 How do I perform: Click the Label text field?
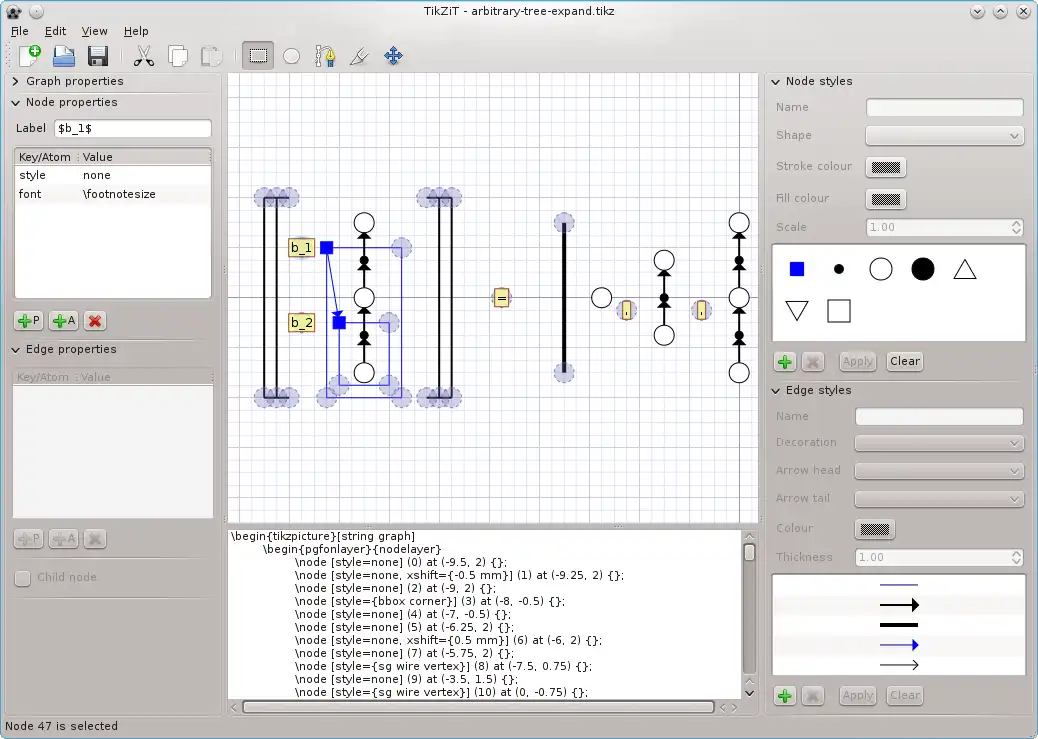(x=132, y=129)
